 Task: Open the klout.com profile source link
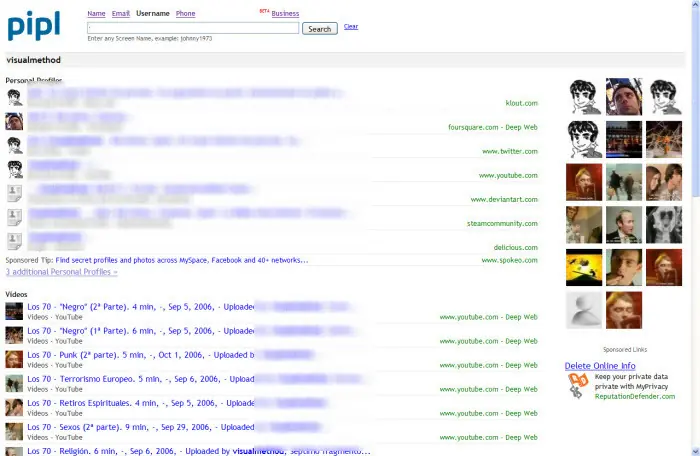point(521,103)
